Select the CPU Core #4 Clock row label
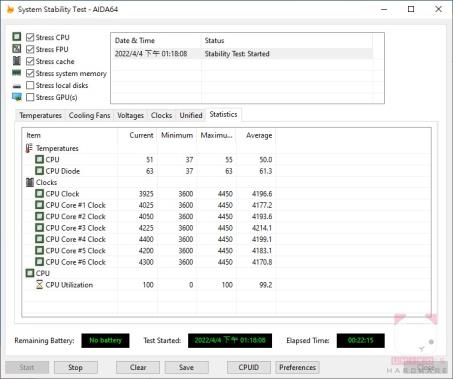Image resolution: width=453 pixels, height=379 pixels. click(x=76, y=239)
